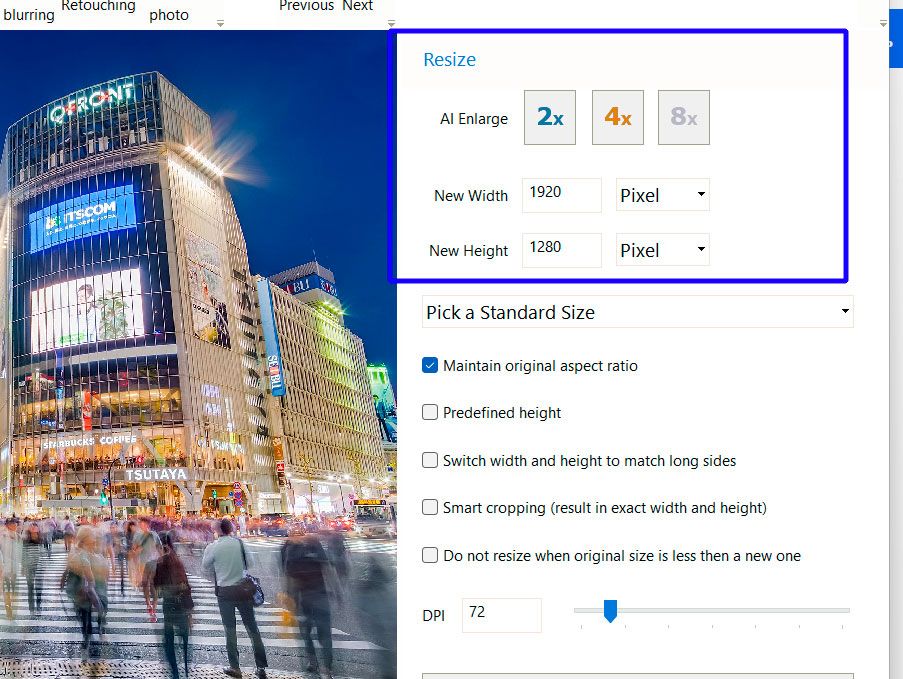Screen dimensions: 903x679
Task: Adjust the DPI slider
Action: [611, 609]
